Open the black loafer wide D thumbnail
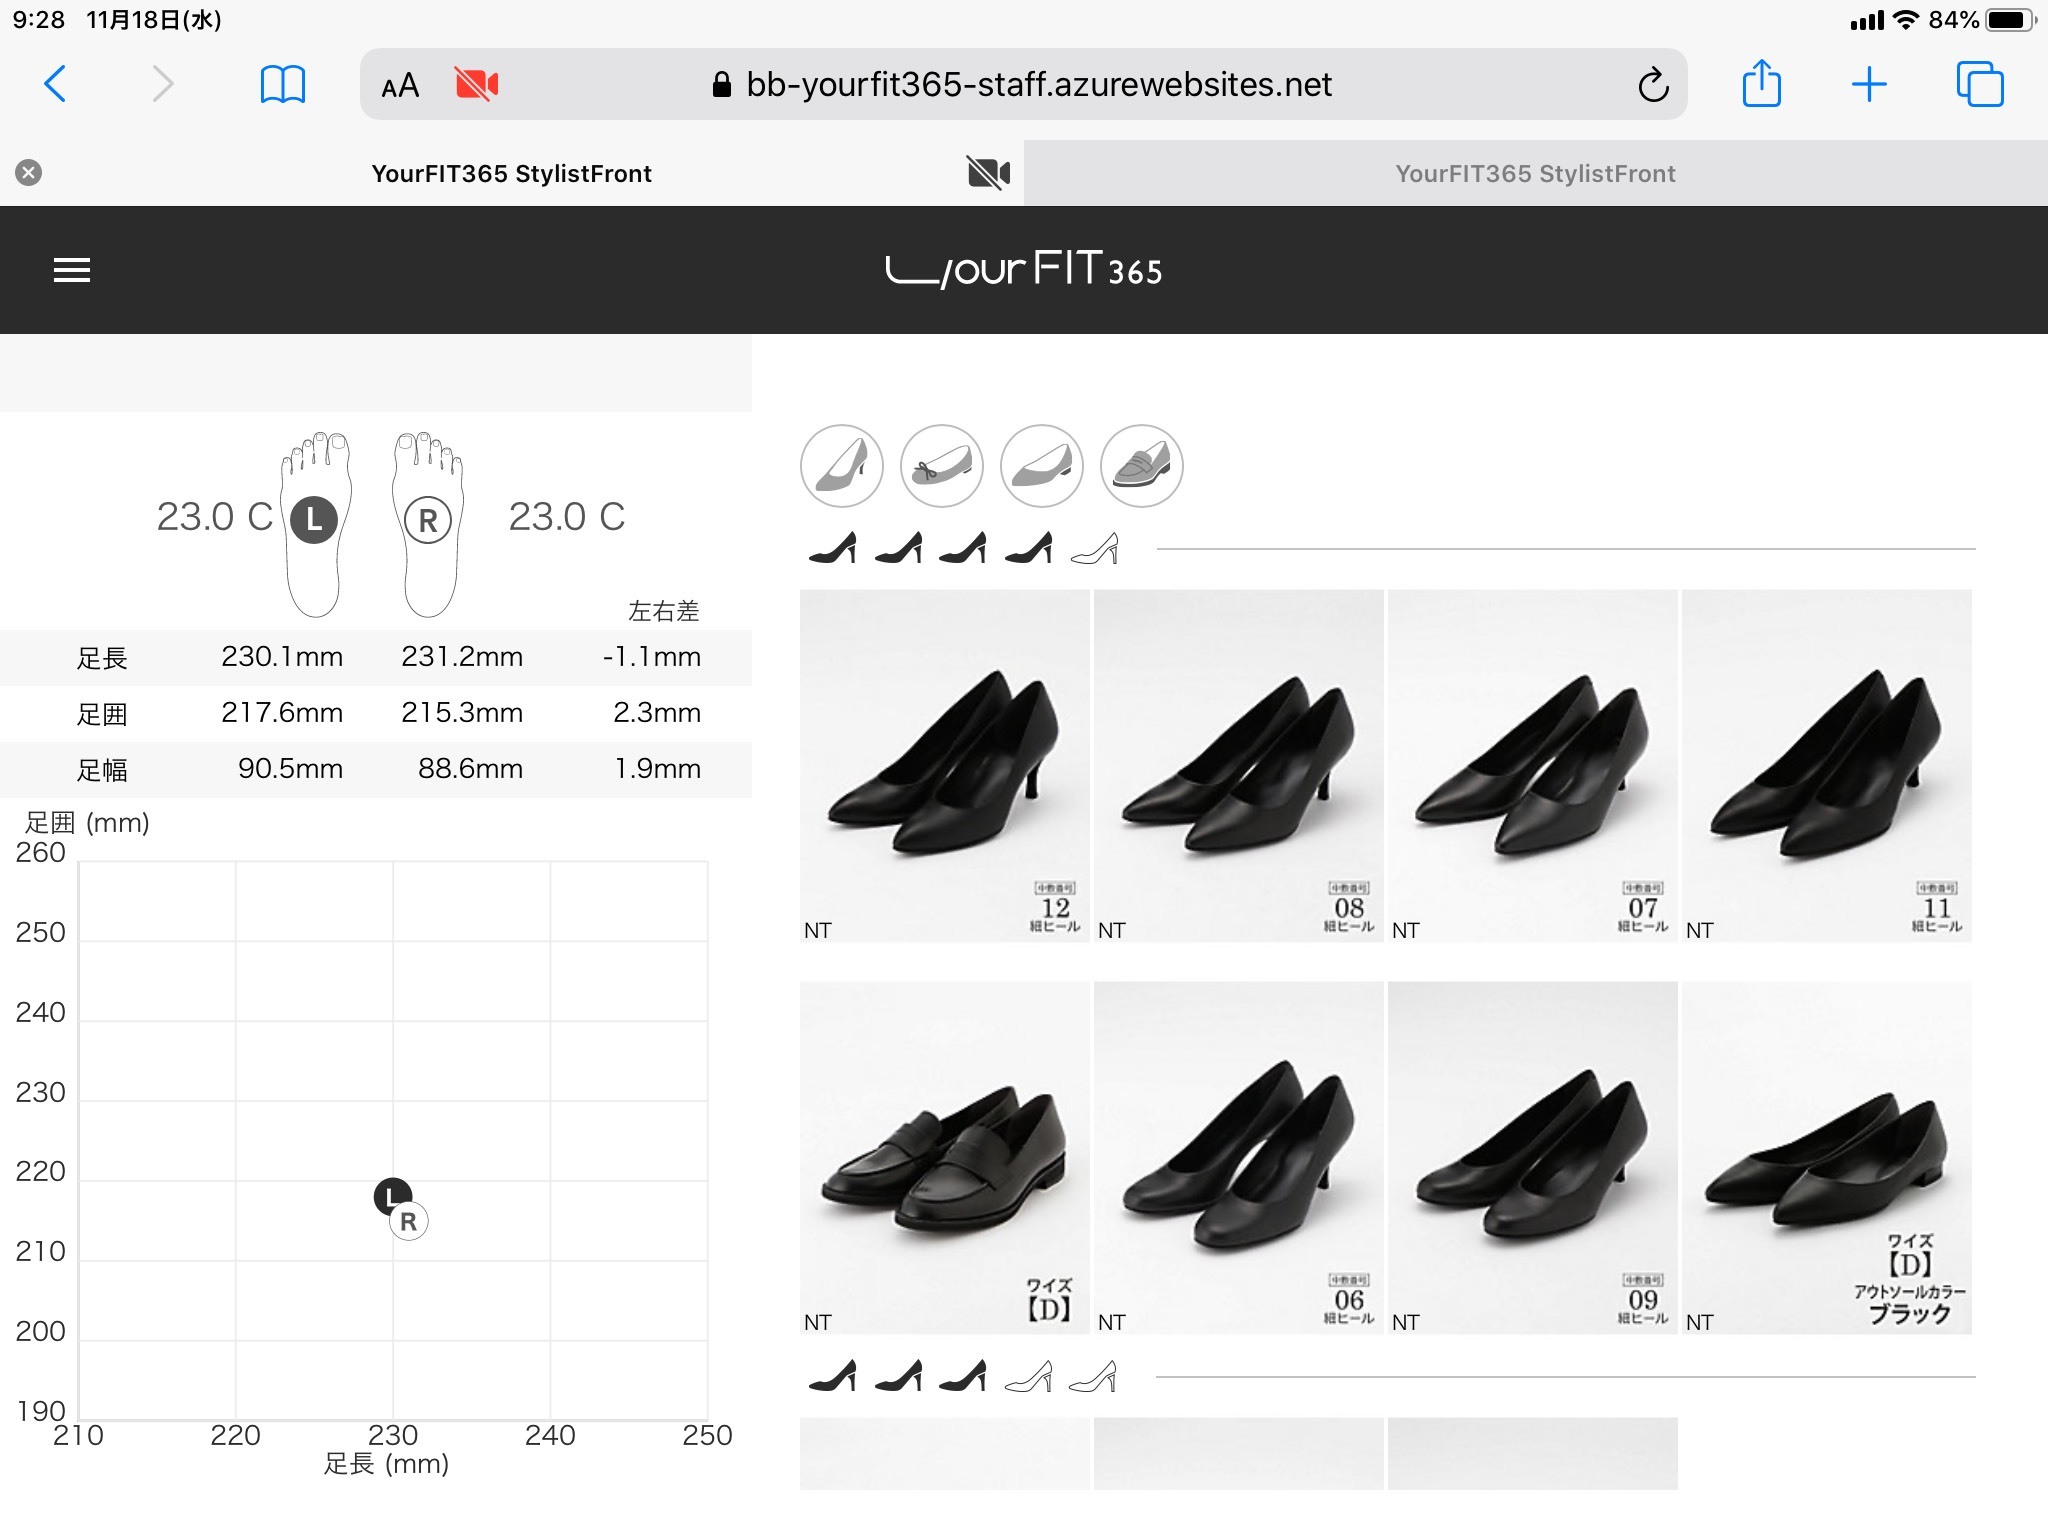The image size is (2048, 1536). [944, 1158]
